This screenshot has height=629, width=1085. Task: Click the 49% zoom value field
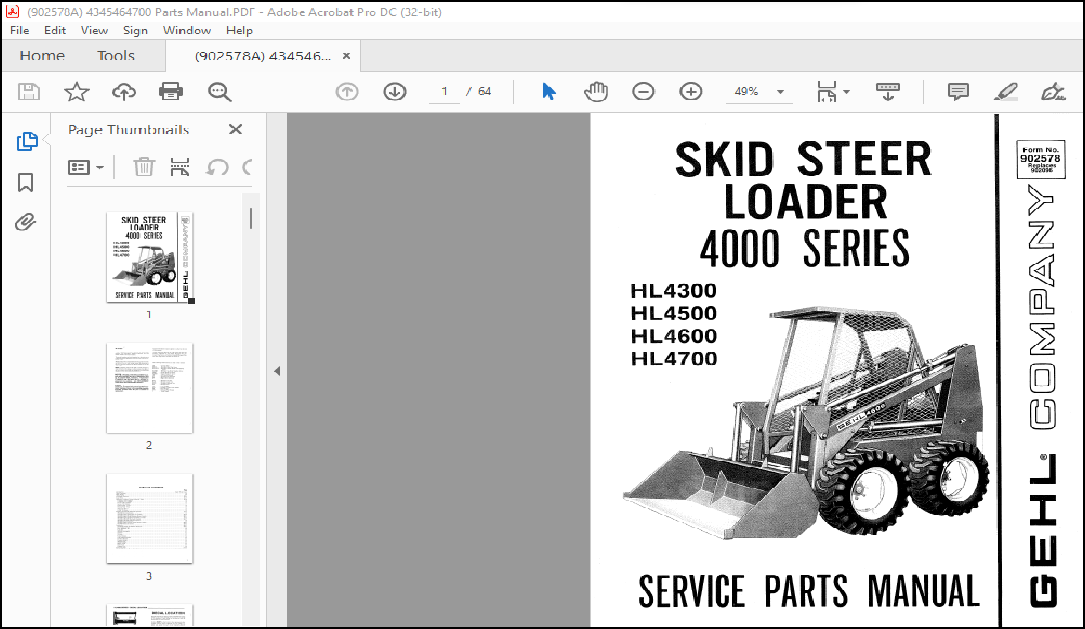[747, 91]
